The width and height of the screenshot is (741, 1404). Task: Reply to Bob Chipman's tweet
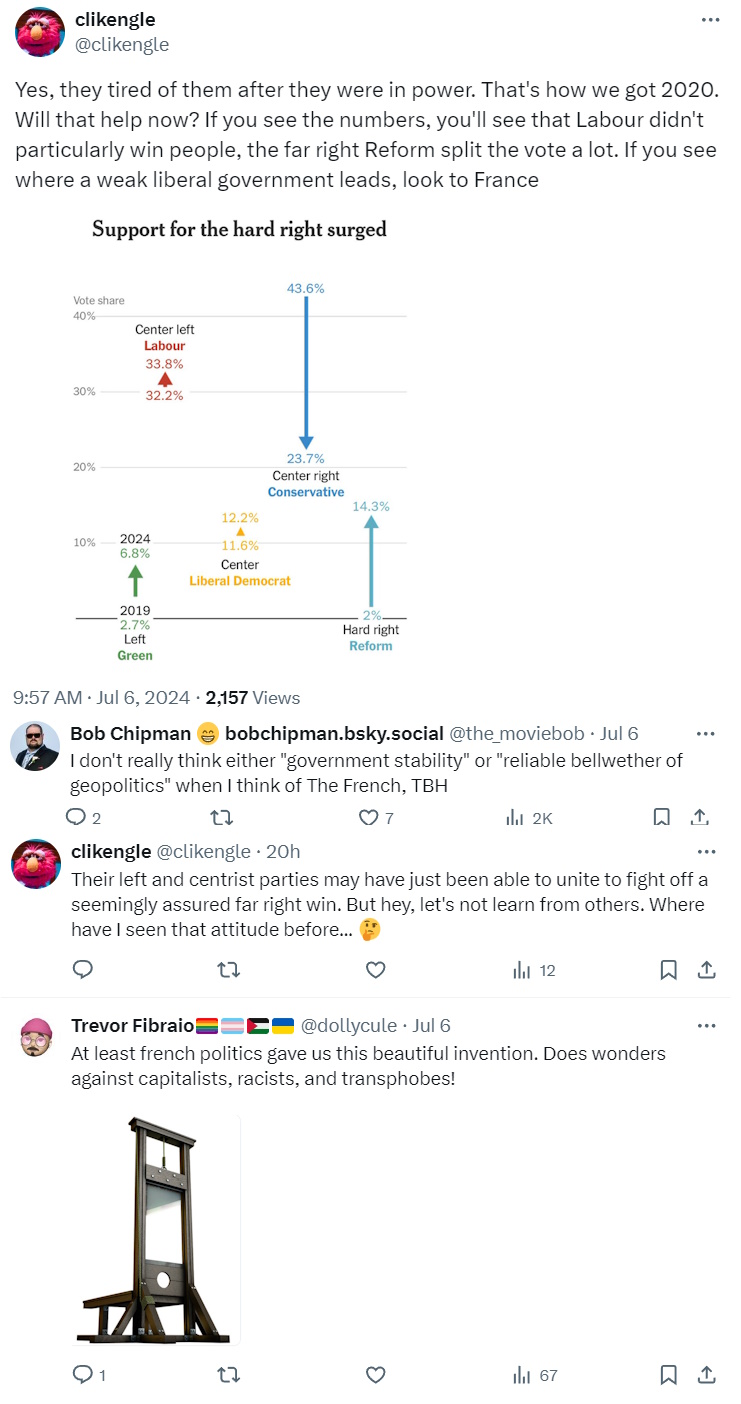click(x=77, y=818)
